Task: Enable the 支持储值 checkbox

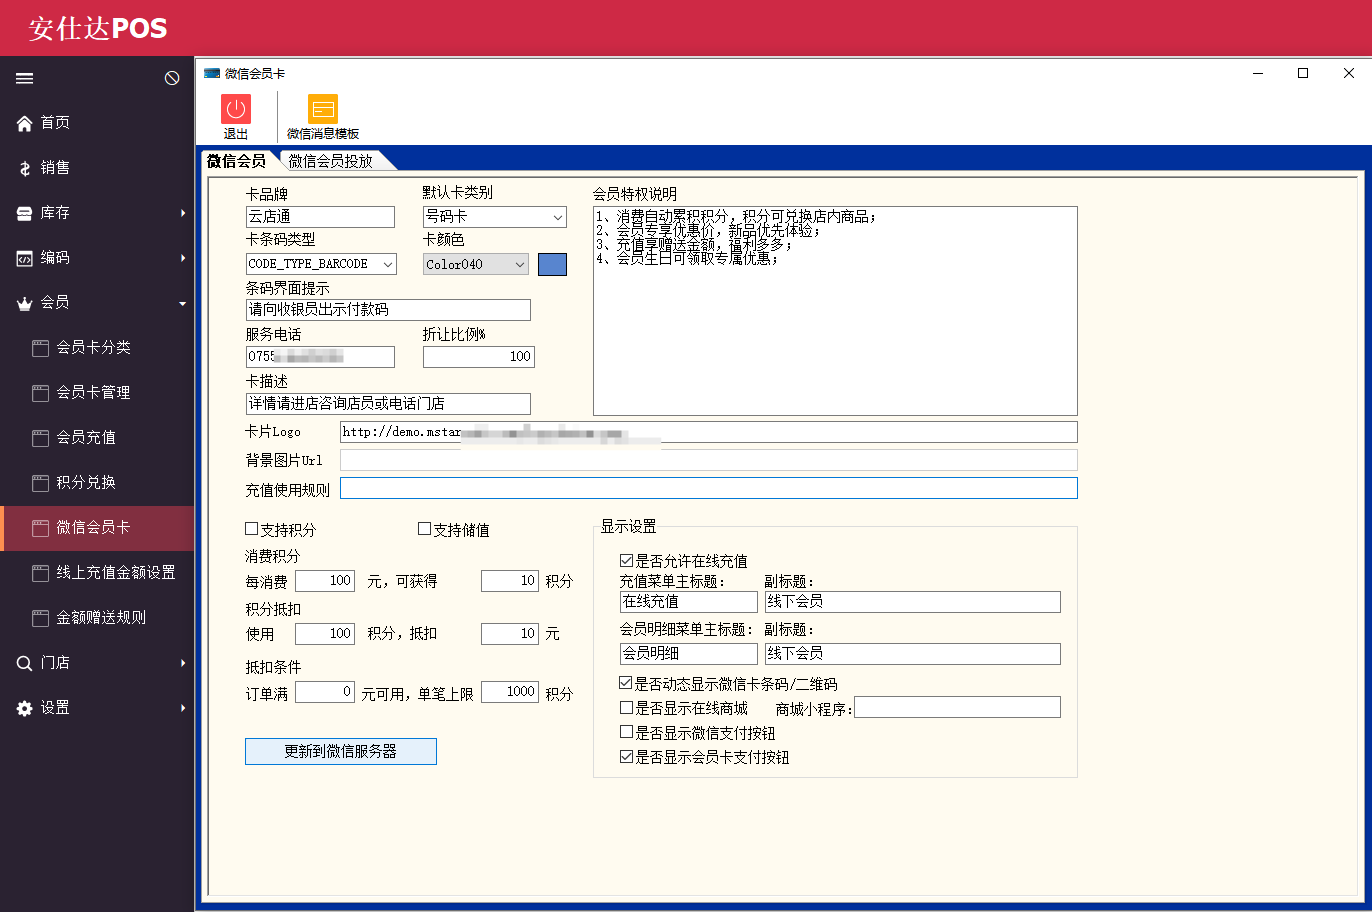Action: coord(424,529)
